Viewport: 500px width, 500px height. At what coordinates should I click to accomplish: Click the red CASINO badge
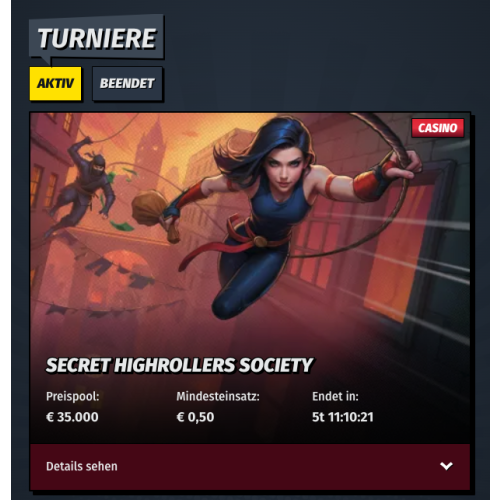[x=437, y=128]
